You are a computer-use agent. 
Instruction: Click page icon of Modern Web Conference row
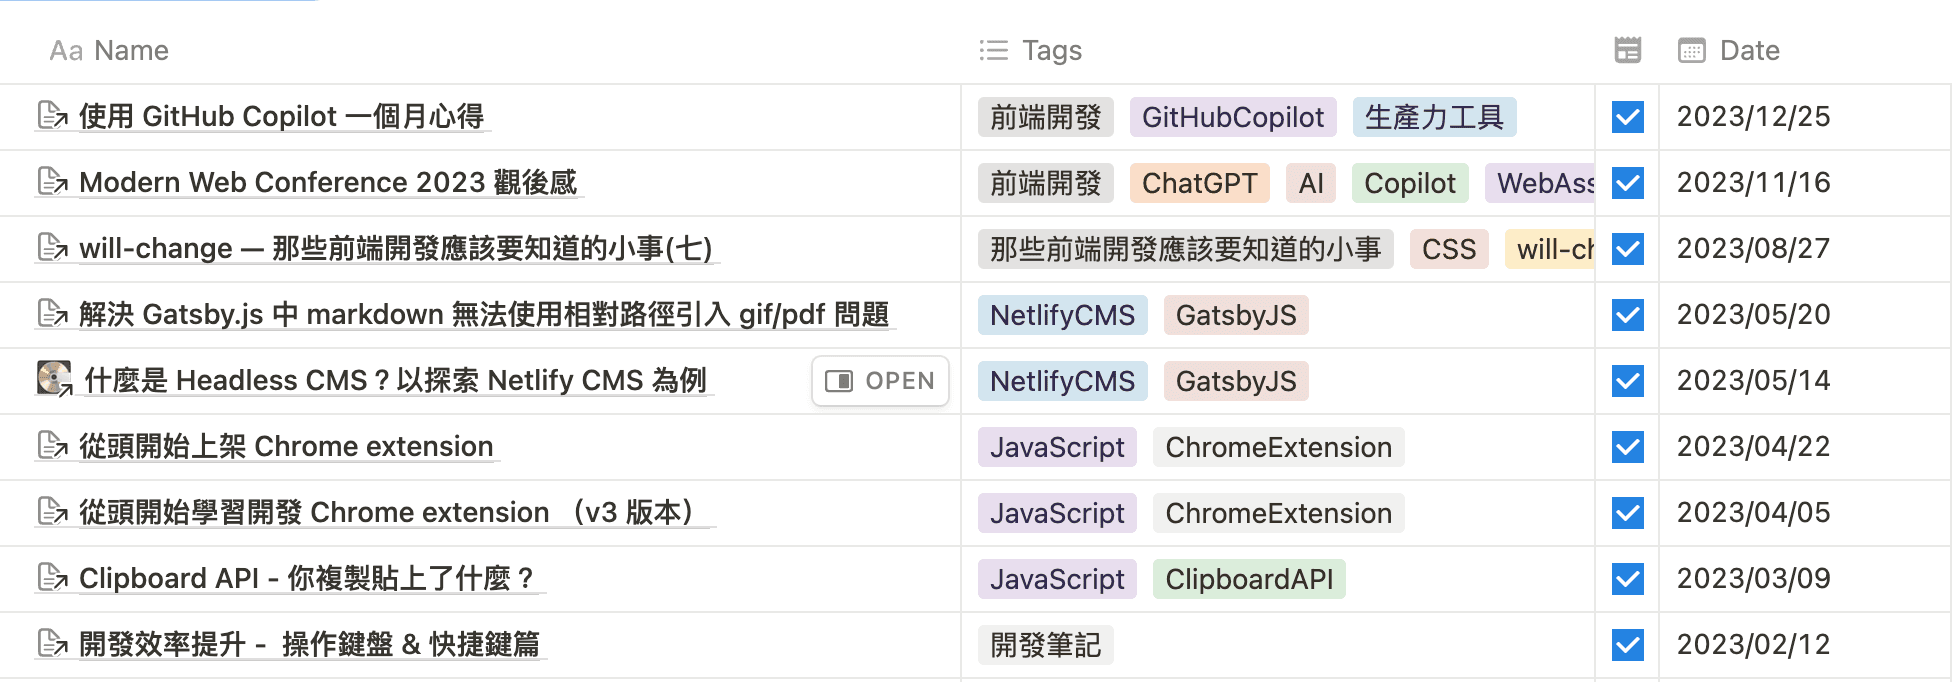(x=52, y=182)
